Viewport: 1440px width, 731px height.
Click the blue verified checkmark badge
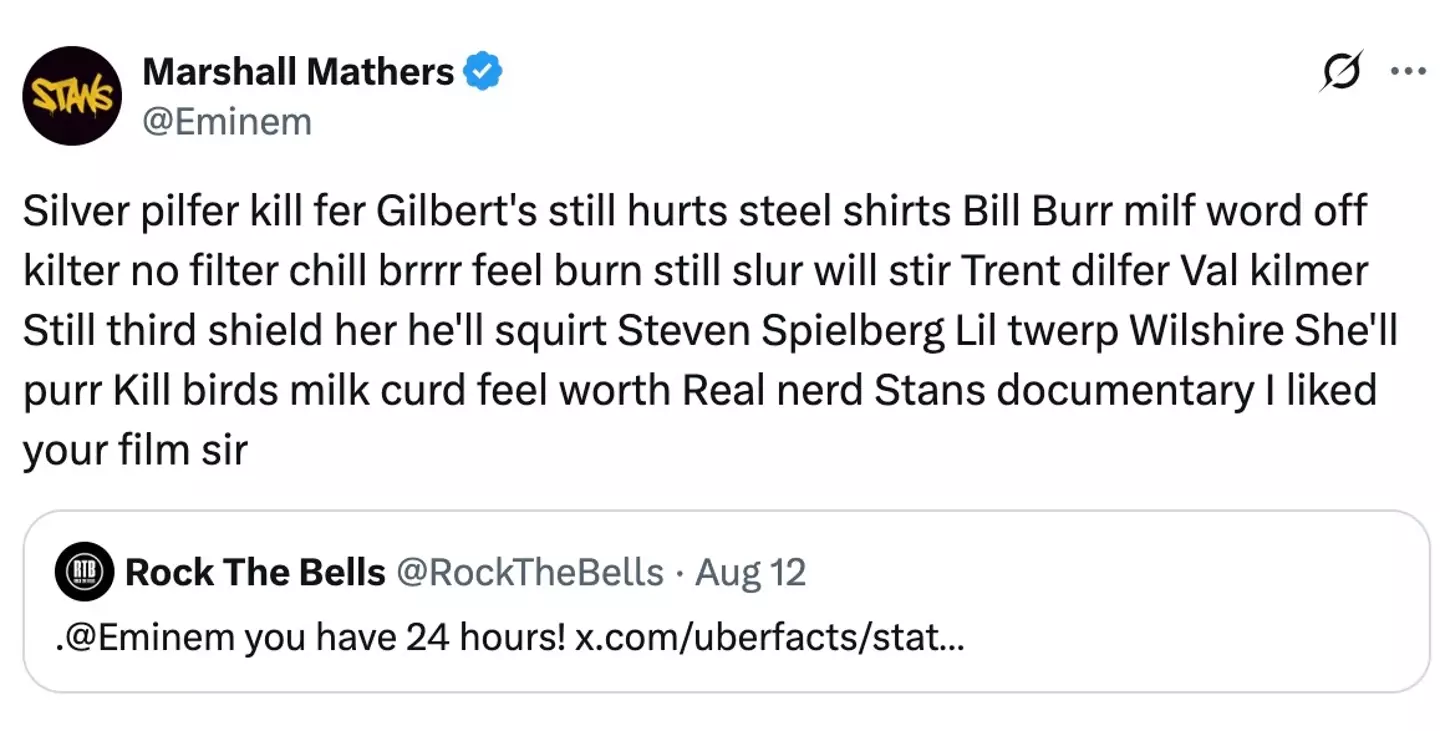point(483,72)
